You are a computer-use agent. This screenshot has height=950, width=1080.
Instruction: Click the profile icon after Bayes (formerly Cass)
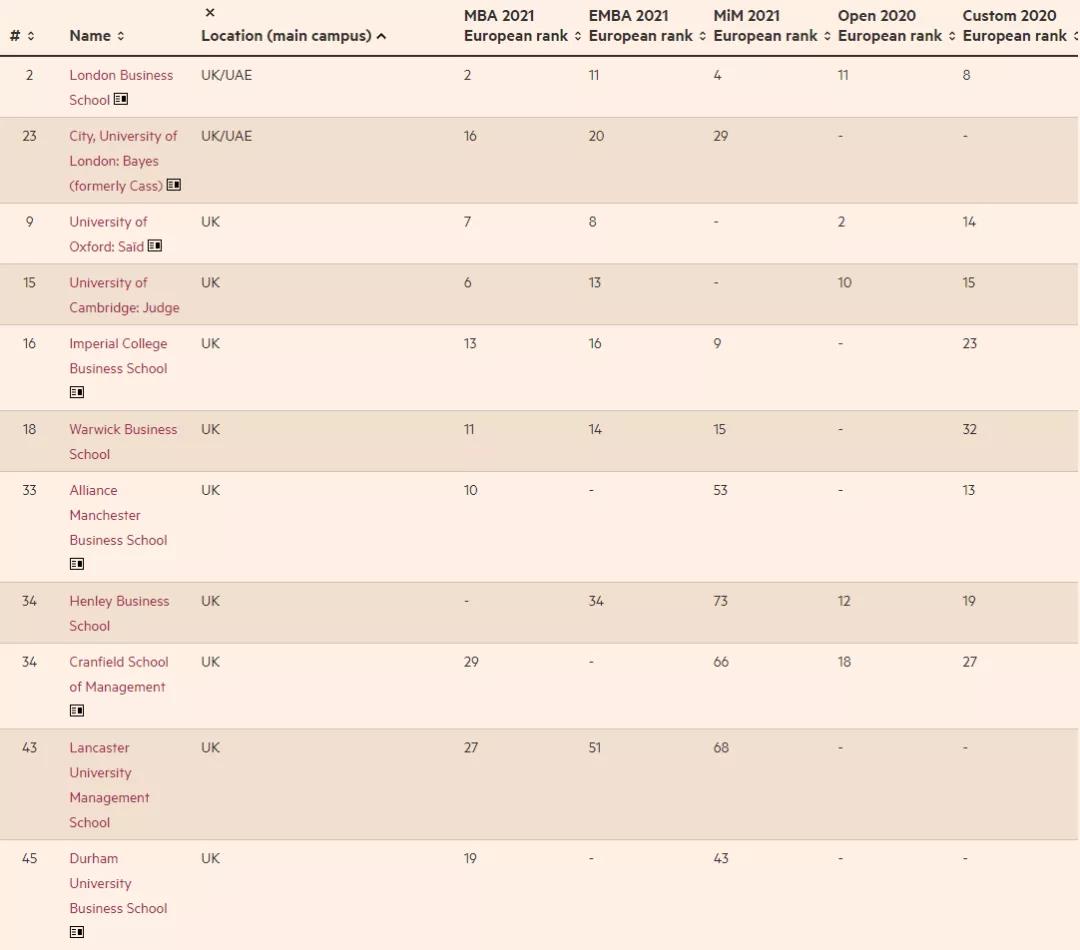[174, 185]
